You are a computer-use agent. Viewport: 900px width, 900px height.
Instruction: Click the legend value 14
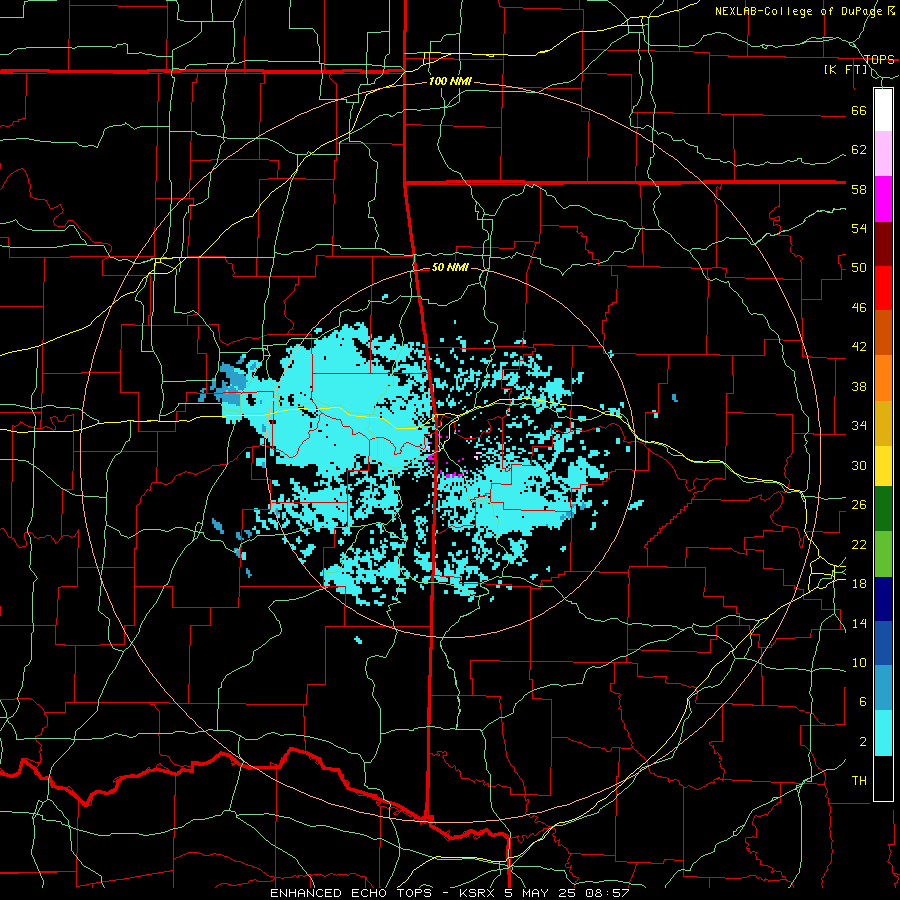click(859, 623)
